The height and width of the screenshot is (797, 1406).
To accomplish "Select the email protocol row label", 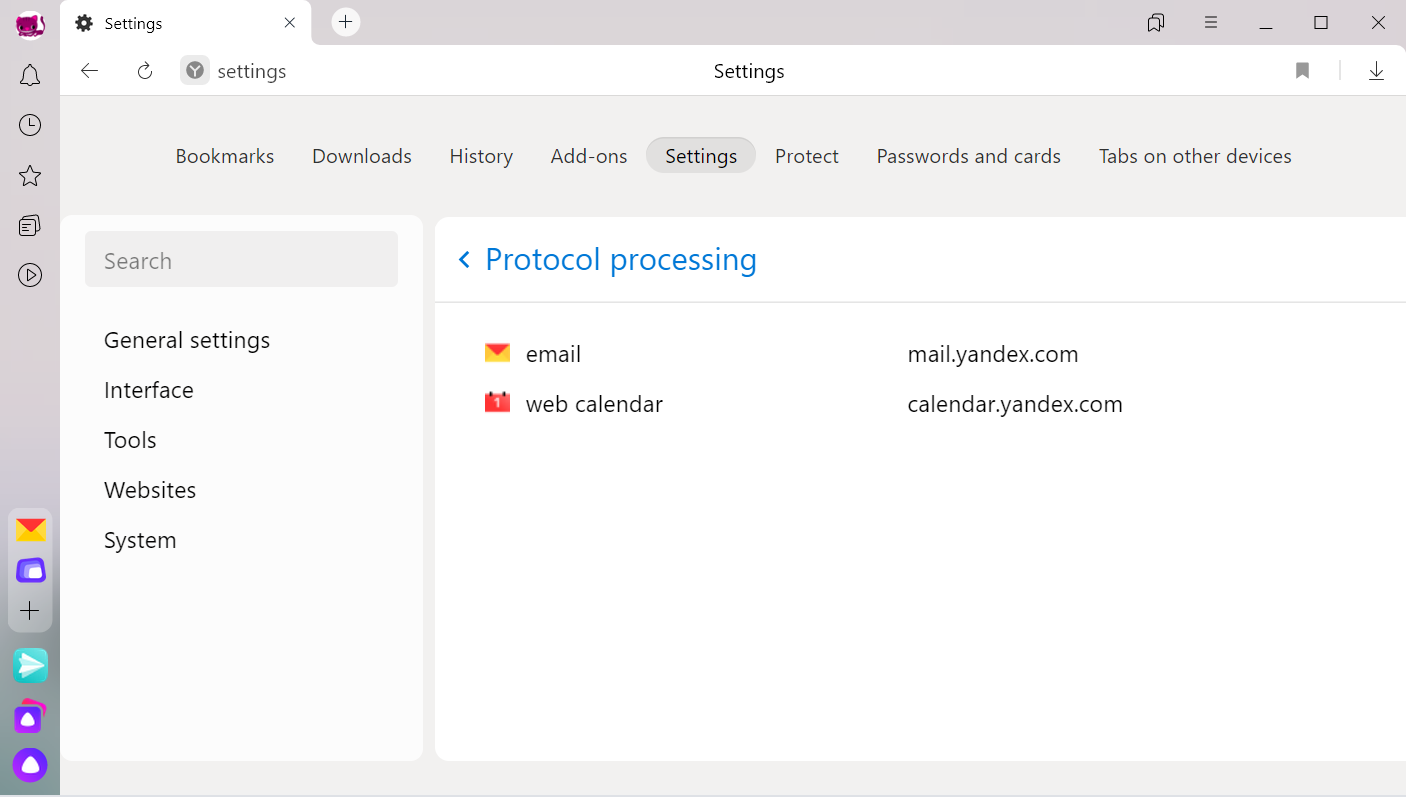I will tap(553, 354).
